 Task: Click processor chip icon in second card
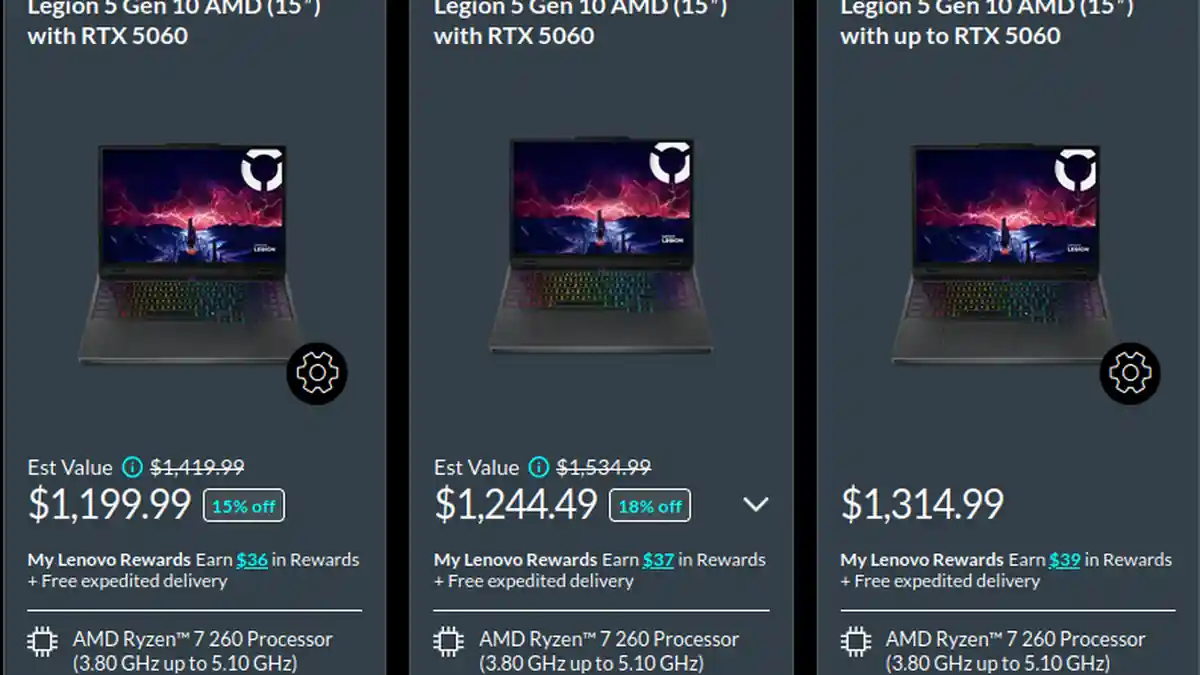(x=448, y=641)
